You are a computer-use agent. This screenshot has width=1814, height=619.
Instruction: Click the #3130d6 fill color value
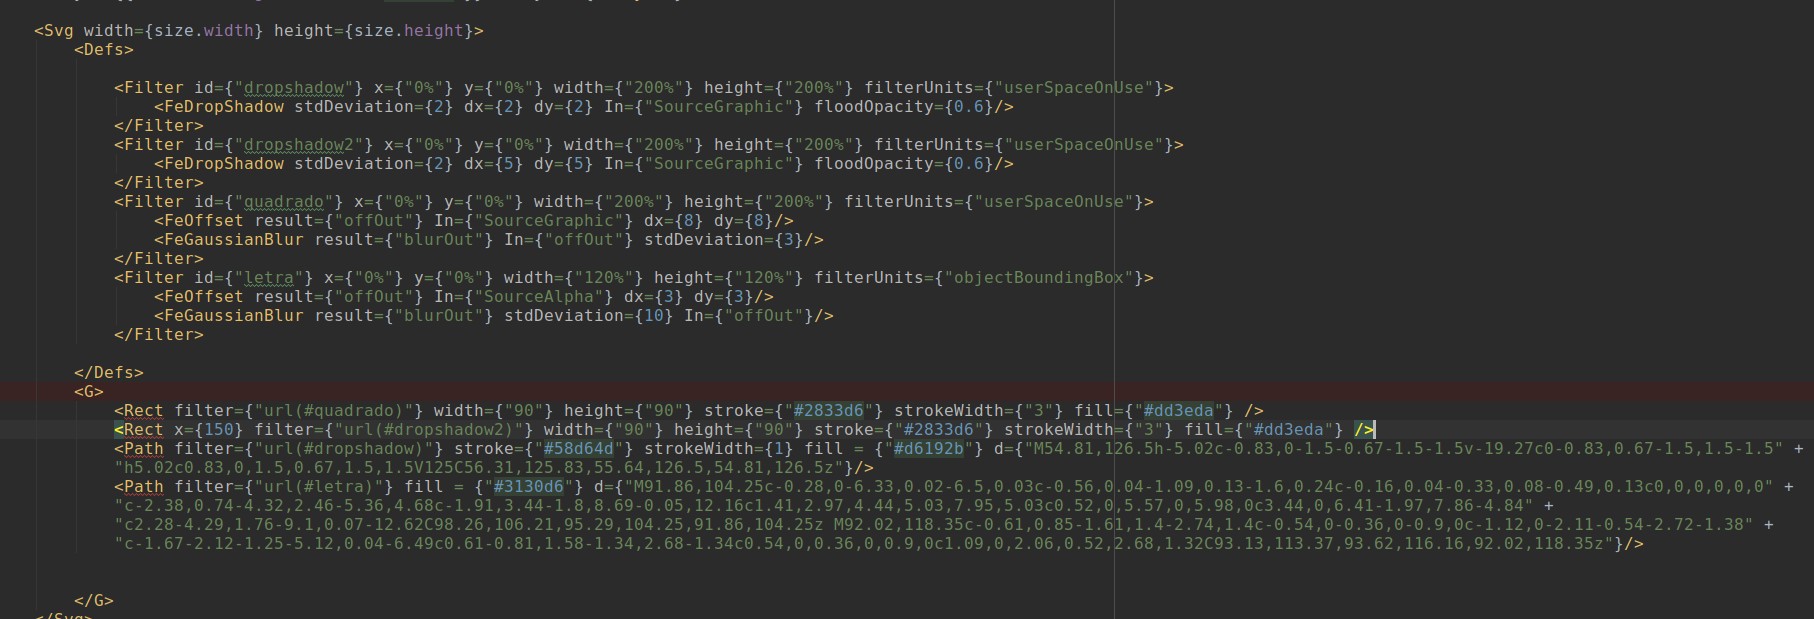click(x=528, y=487)
